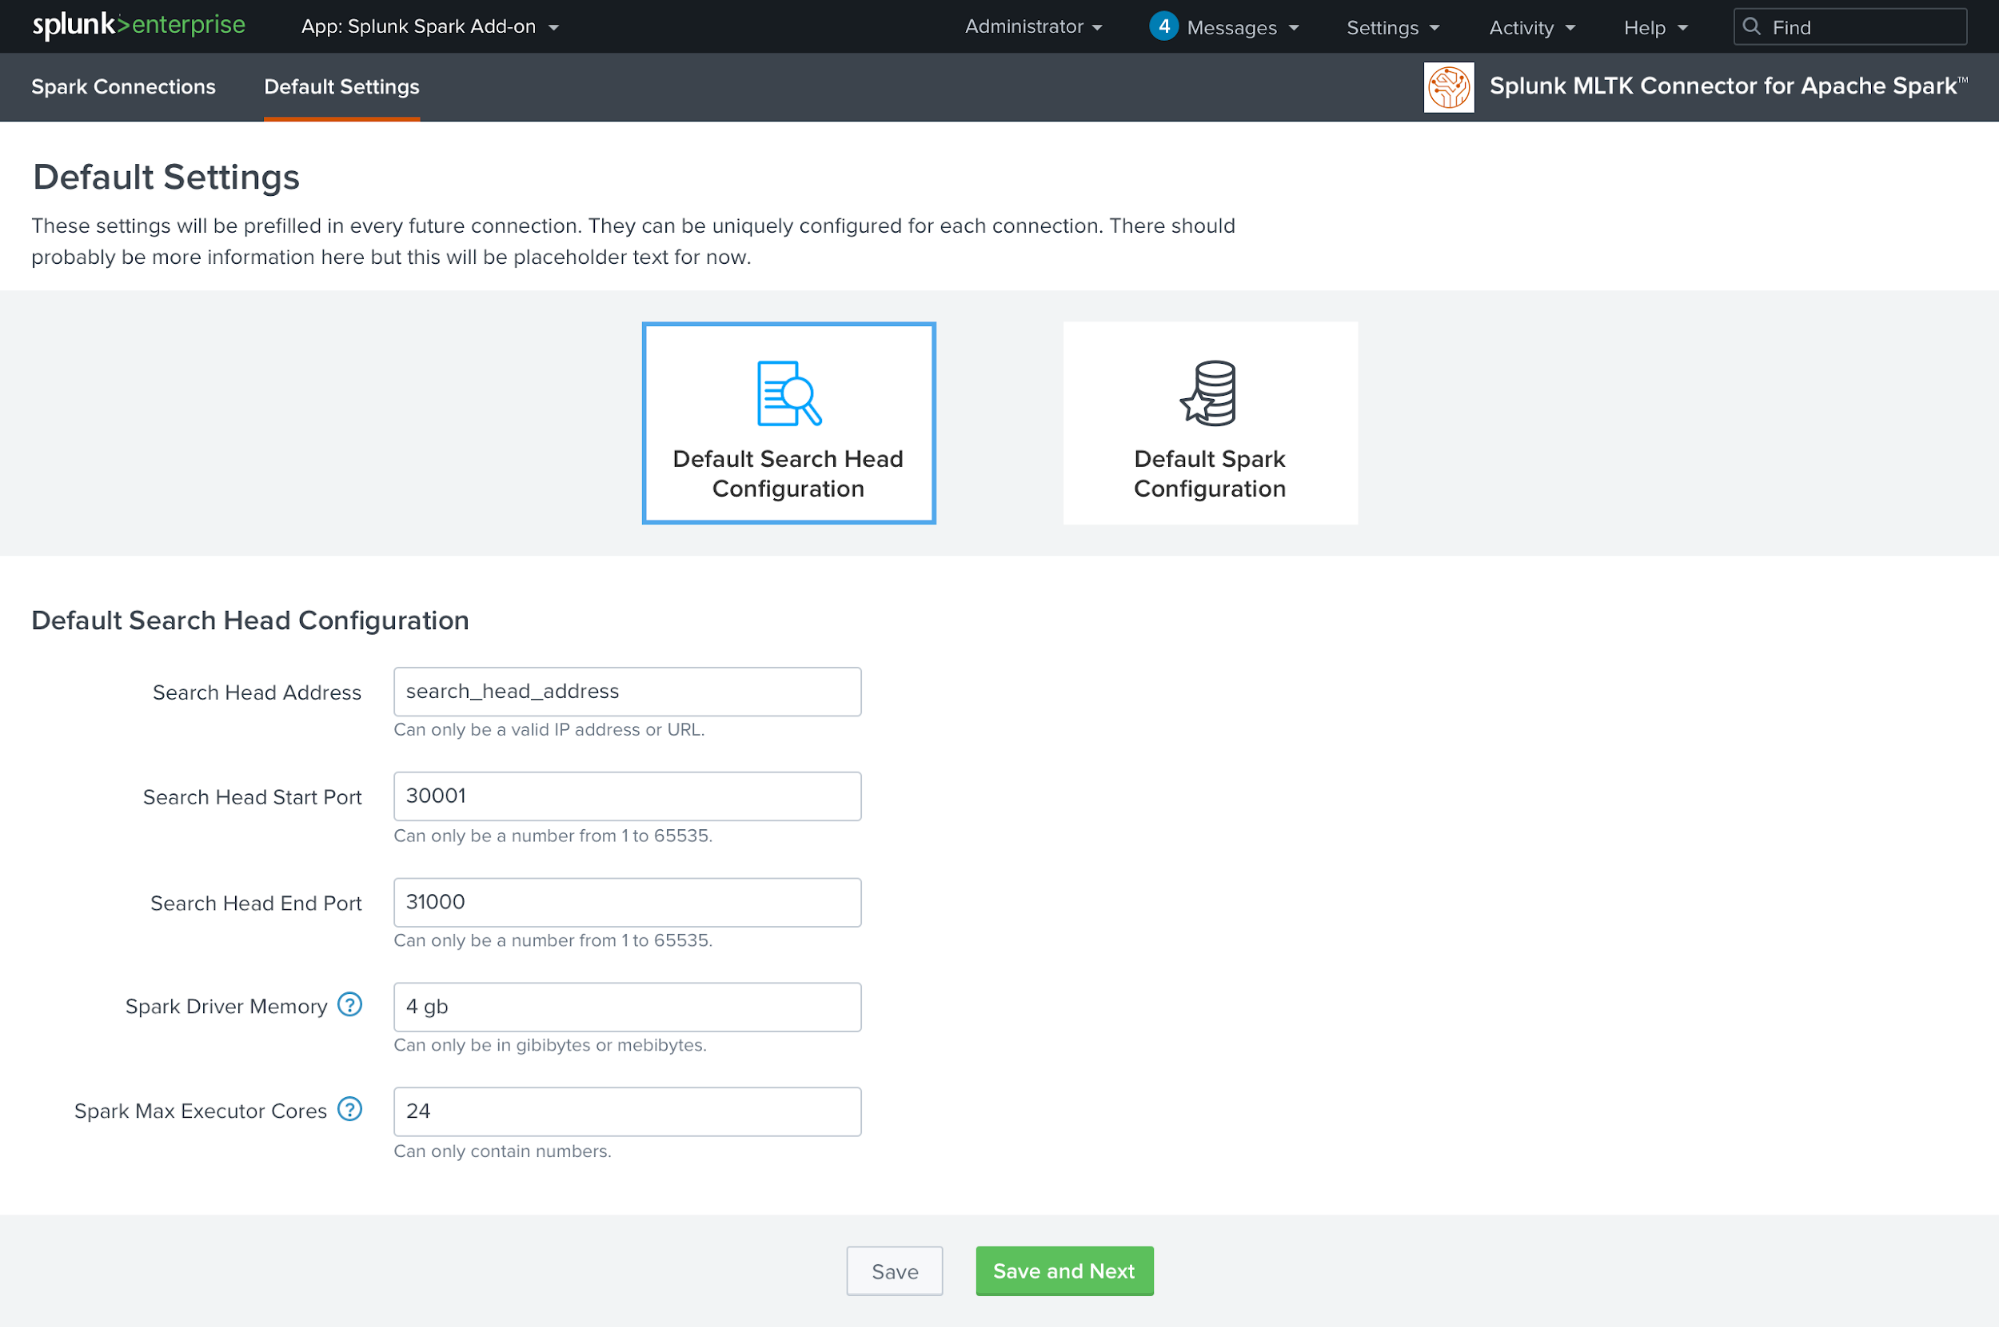Open the Messages dropdown
Screen dimensions: 1999x1328
[x=1242, y=27]
